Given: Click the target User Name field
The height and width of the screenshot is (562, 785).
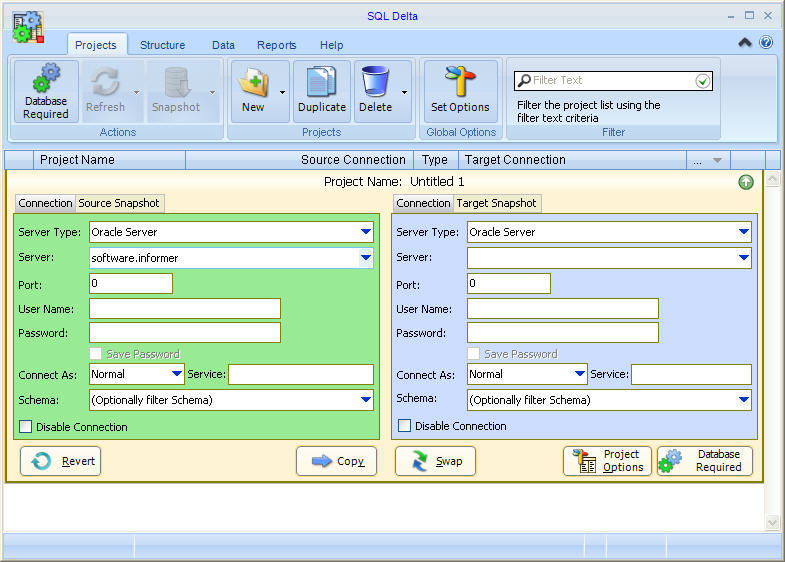Looking at the screenshot, I should [563, 308].
